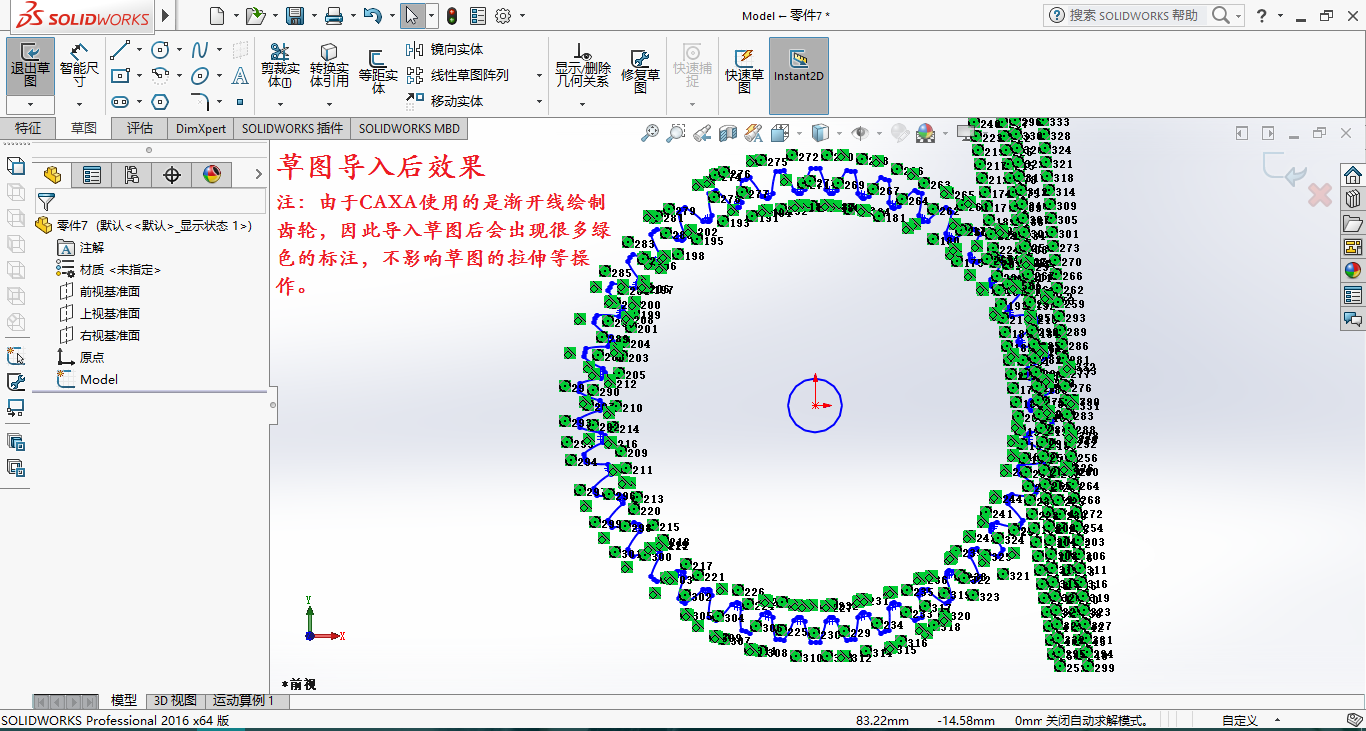Select the Circle sketch tool
Screen dimensions: 1366x731
[160, 49]
